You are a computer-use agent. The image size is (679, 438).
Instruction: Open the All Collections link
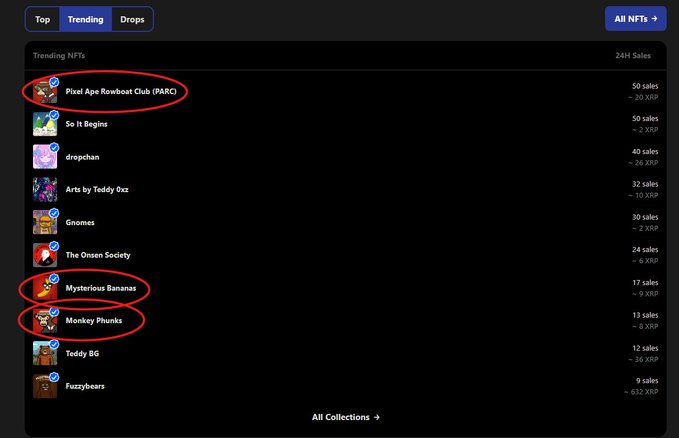(346, 417)
